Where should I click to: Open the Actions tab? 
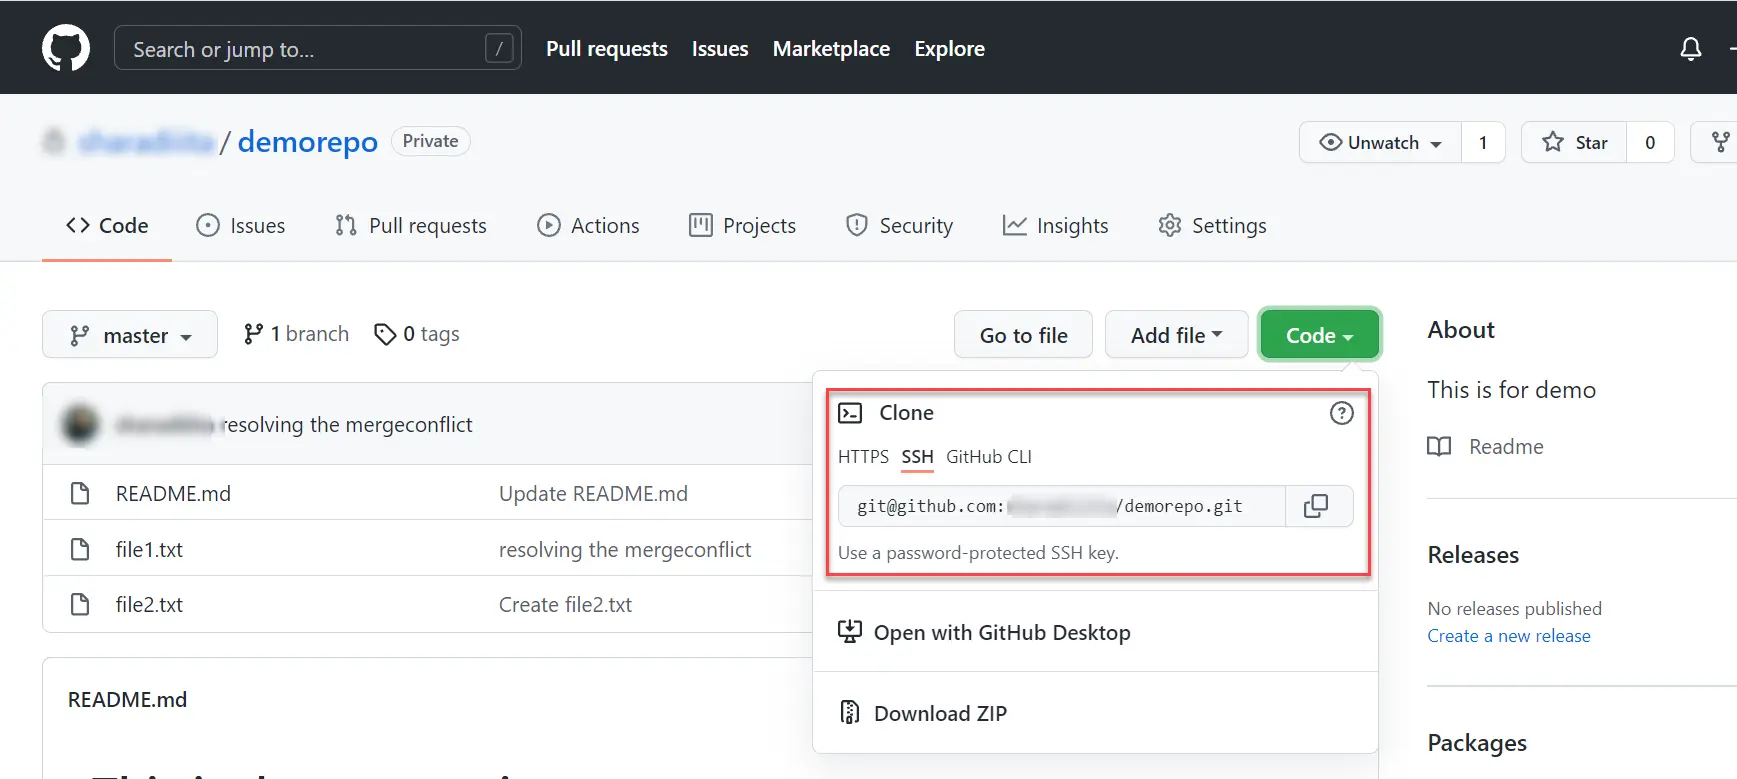coord(588,226)
